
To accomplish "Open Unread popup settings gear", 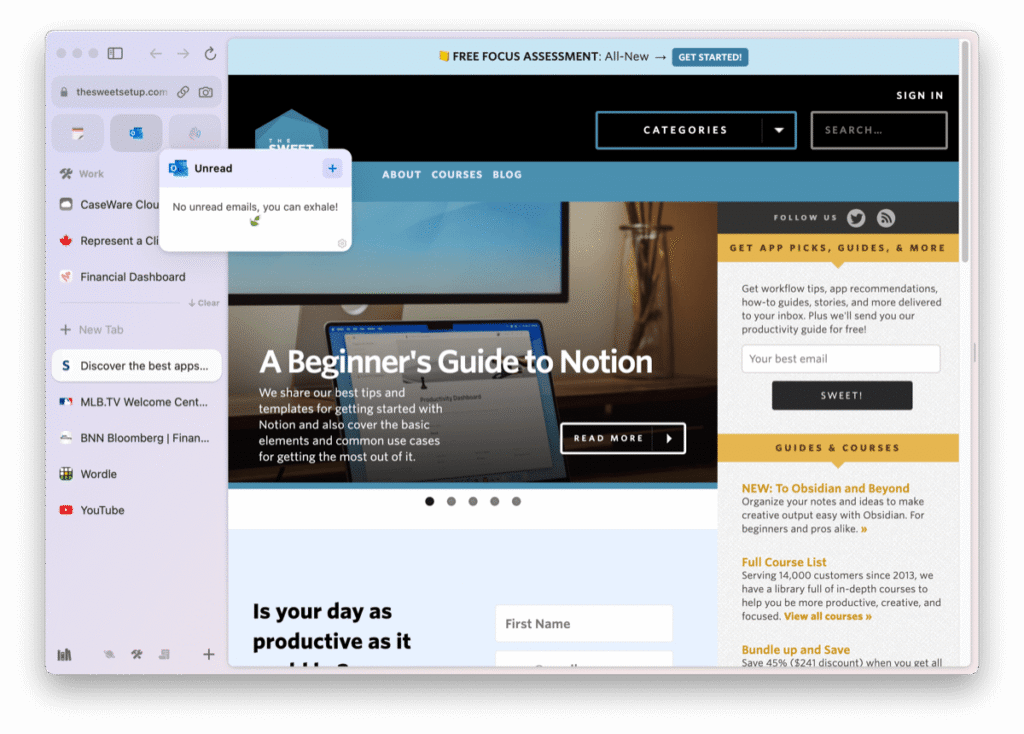I will [x=341, y=243].
